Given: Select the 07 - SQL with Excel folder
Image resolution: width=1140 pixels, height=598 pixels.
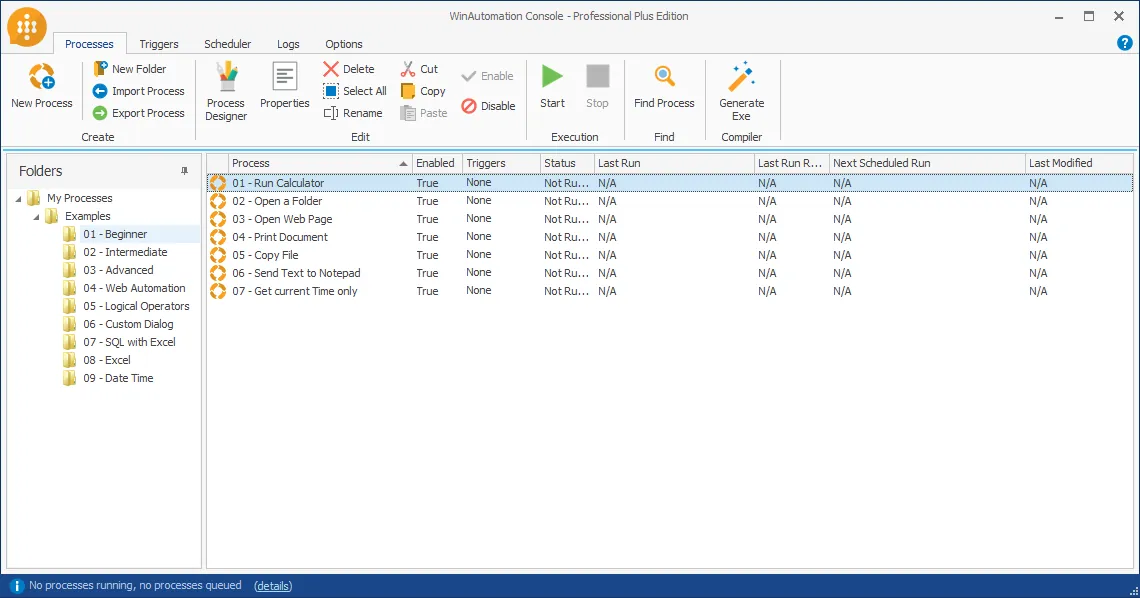Looking at the screenshot, I should tap(129, 342).
